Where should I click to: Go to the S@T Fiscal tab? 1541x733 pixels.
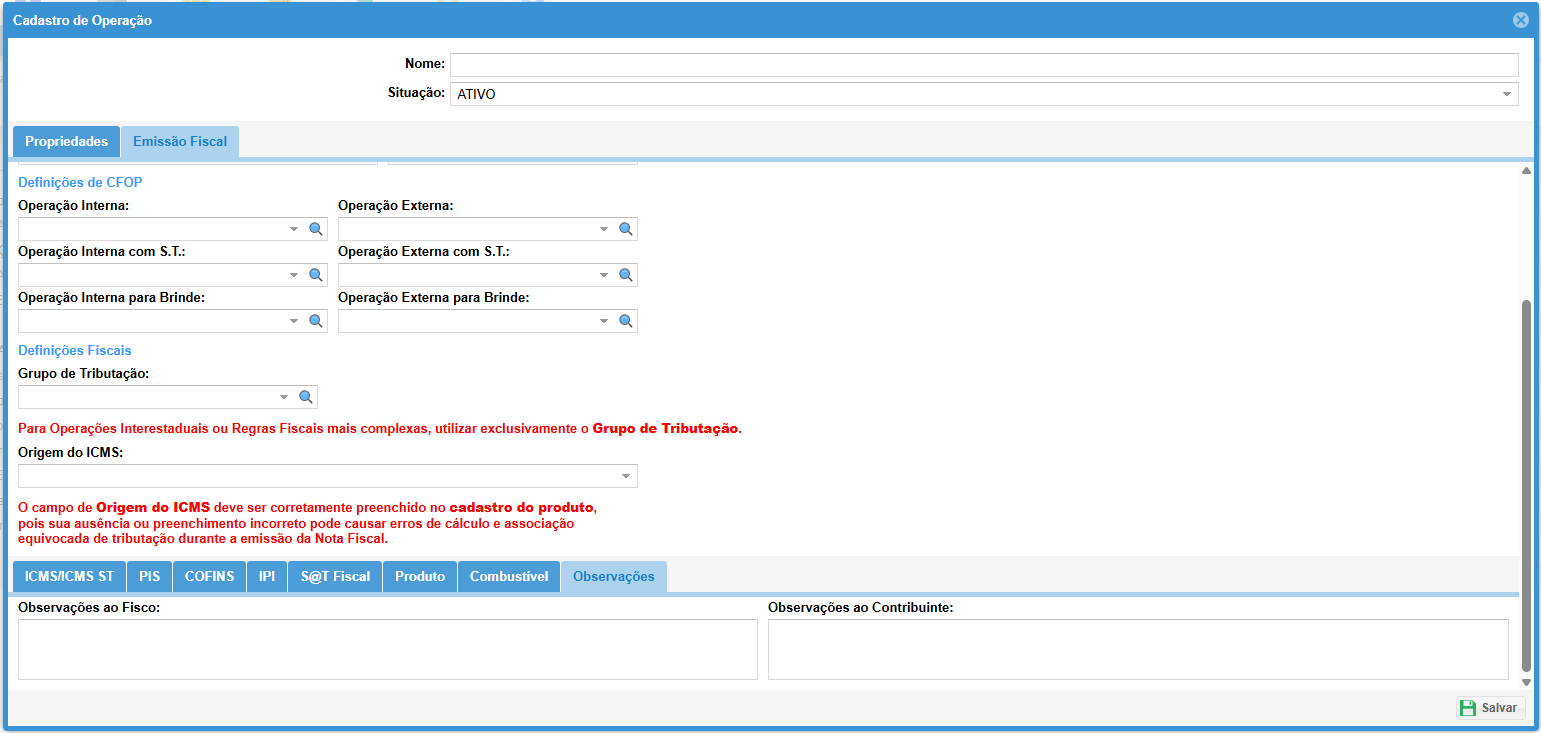click(x=335, y=577)
